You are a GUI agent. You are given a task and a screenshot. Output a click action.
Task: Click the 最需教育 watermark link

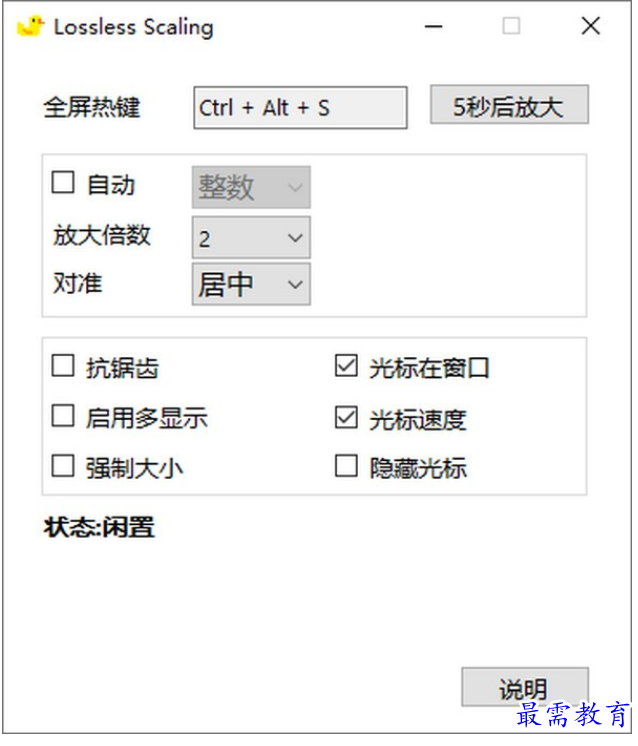(x=574, y=716)
